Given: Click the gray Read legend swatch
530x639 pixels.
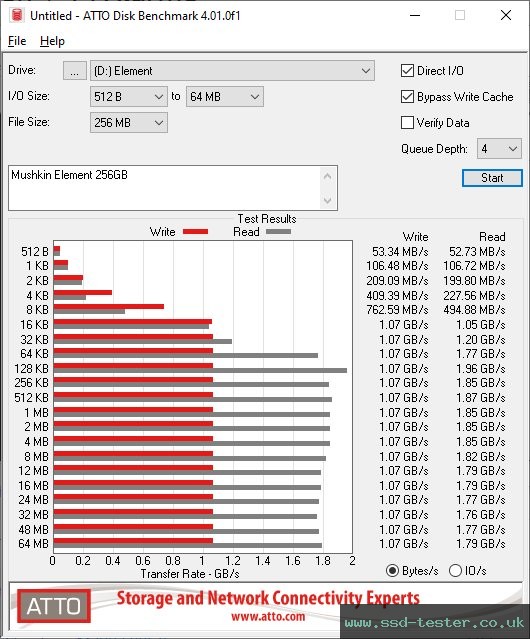Looking at the screenshot, I should (278, 231).
